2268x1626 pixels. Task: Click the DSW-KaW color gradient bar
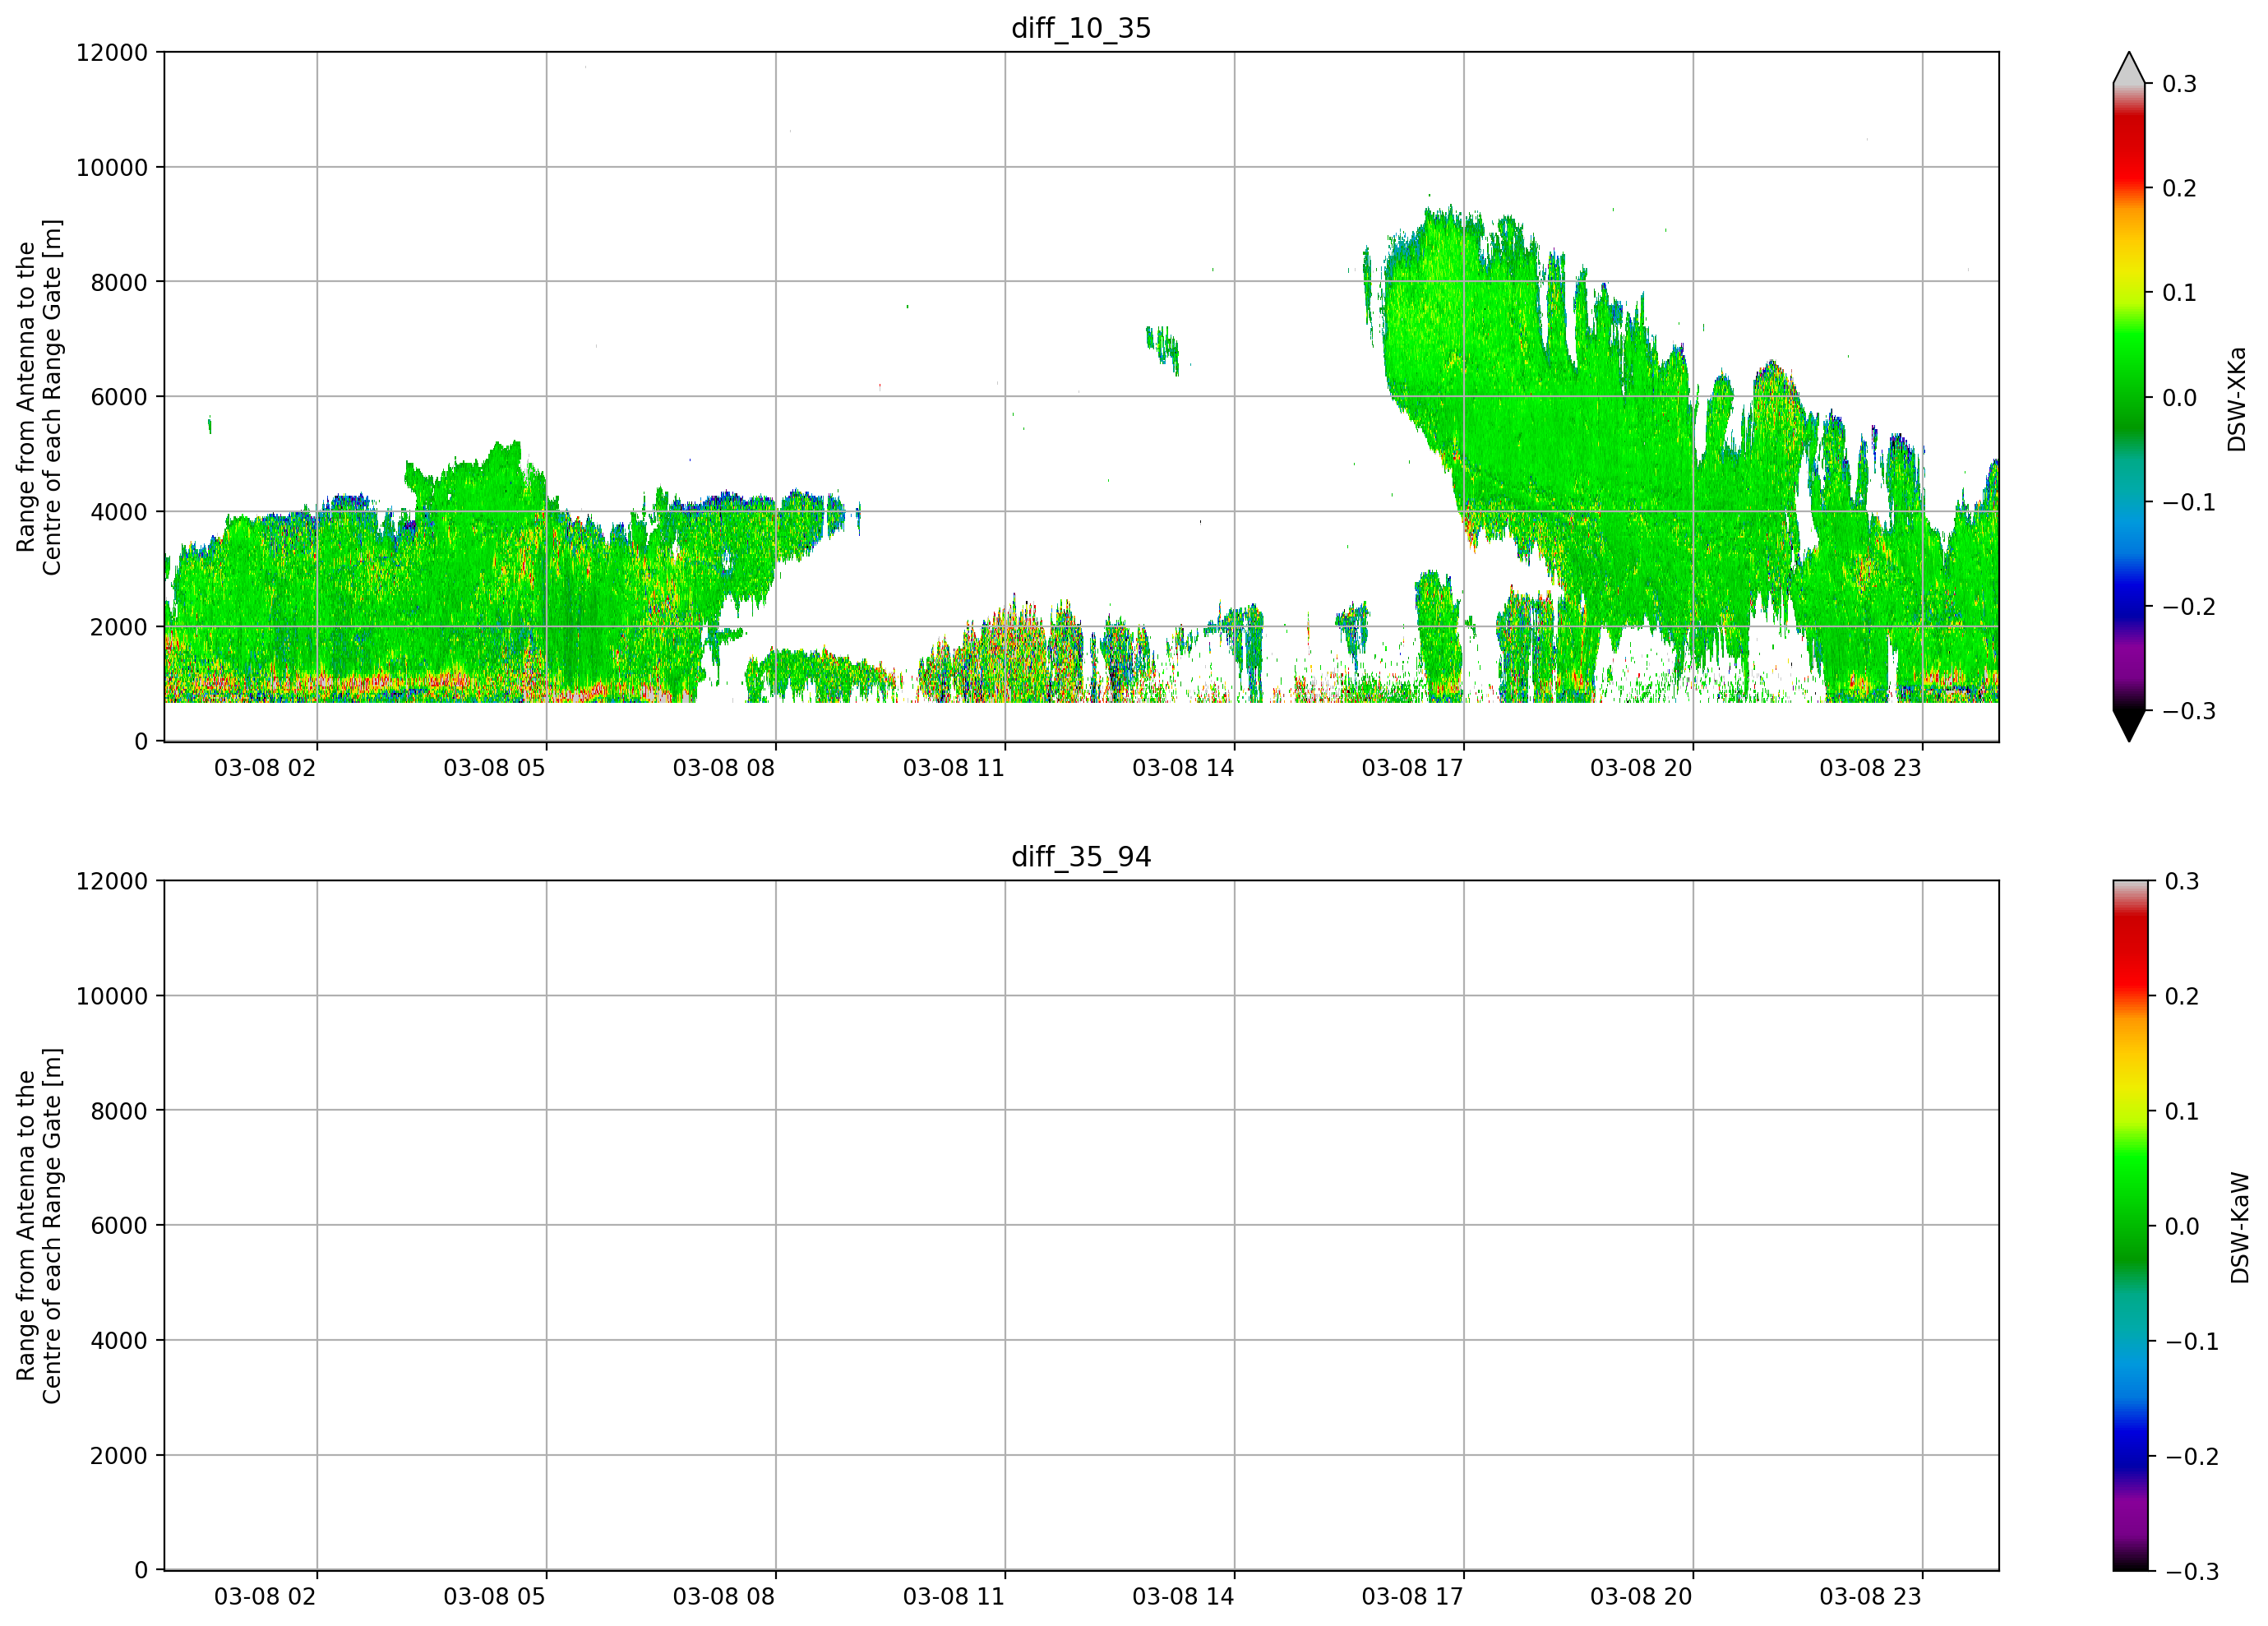2129,1225
